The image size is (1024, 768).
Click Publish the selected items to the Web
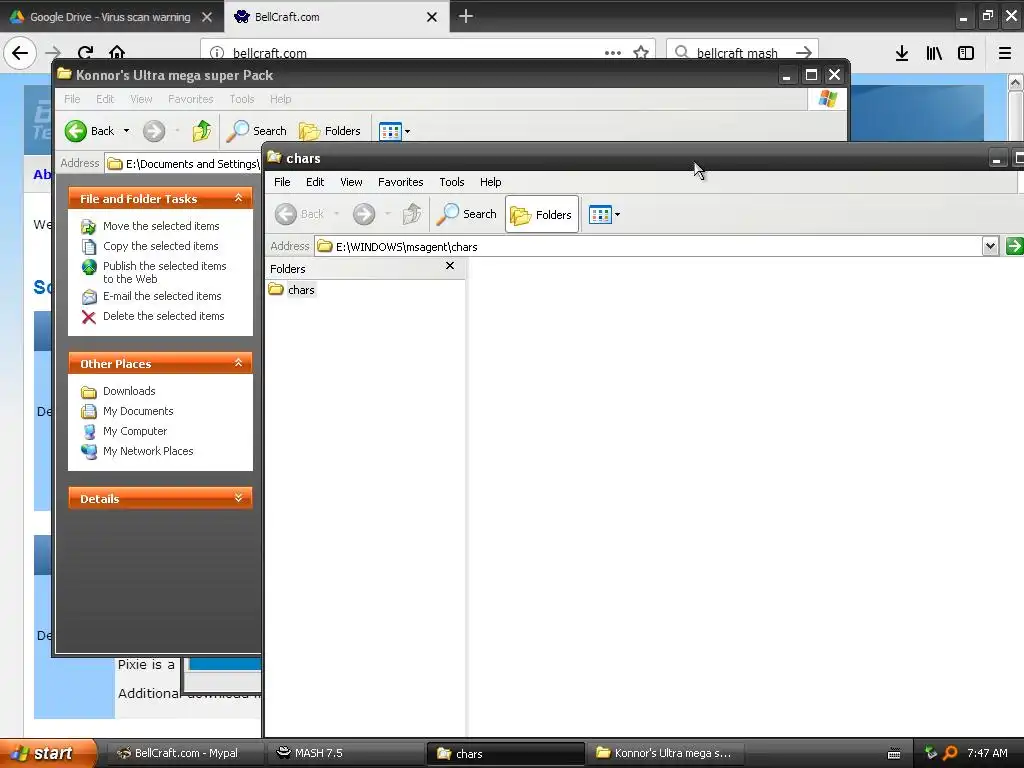point(164,272)
